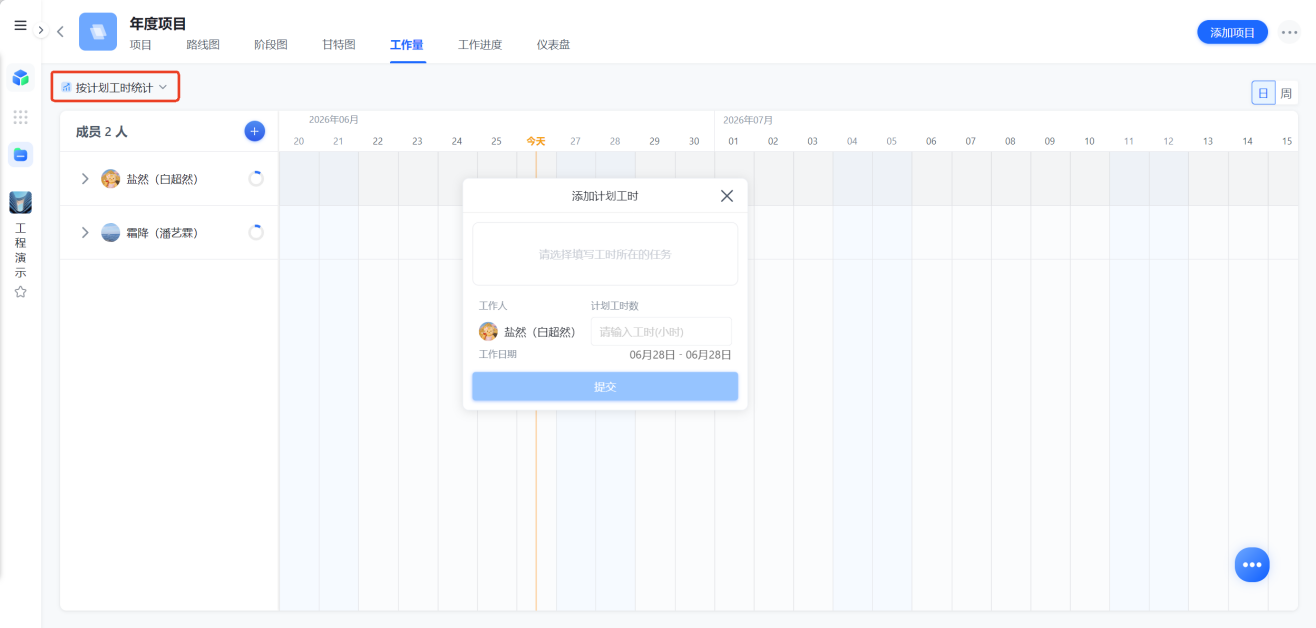The width and height of the screenshot is (1316, 628).
Task: Click the 2026年07月 month label
Action: (748, 119)
